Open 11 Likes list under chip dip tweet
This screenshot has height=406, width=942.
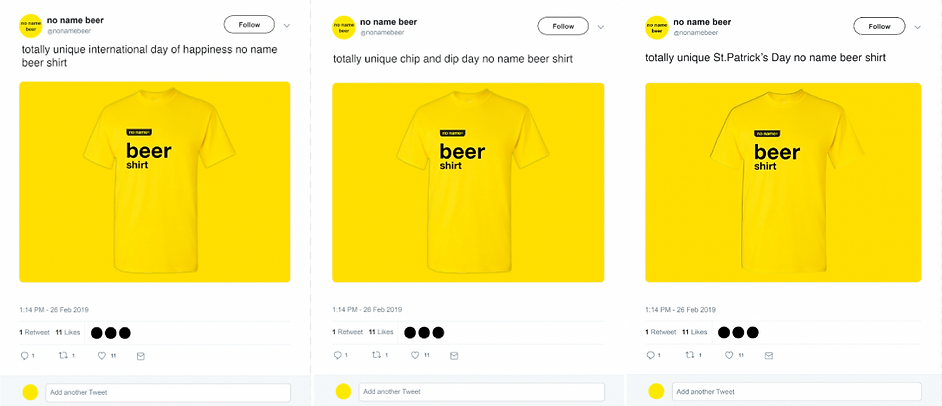pos(381,332)
